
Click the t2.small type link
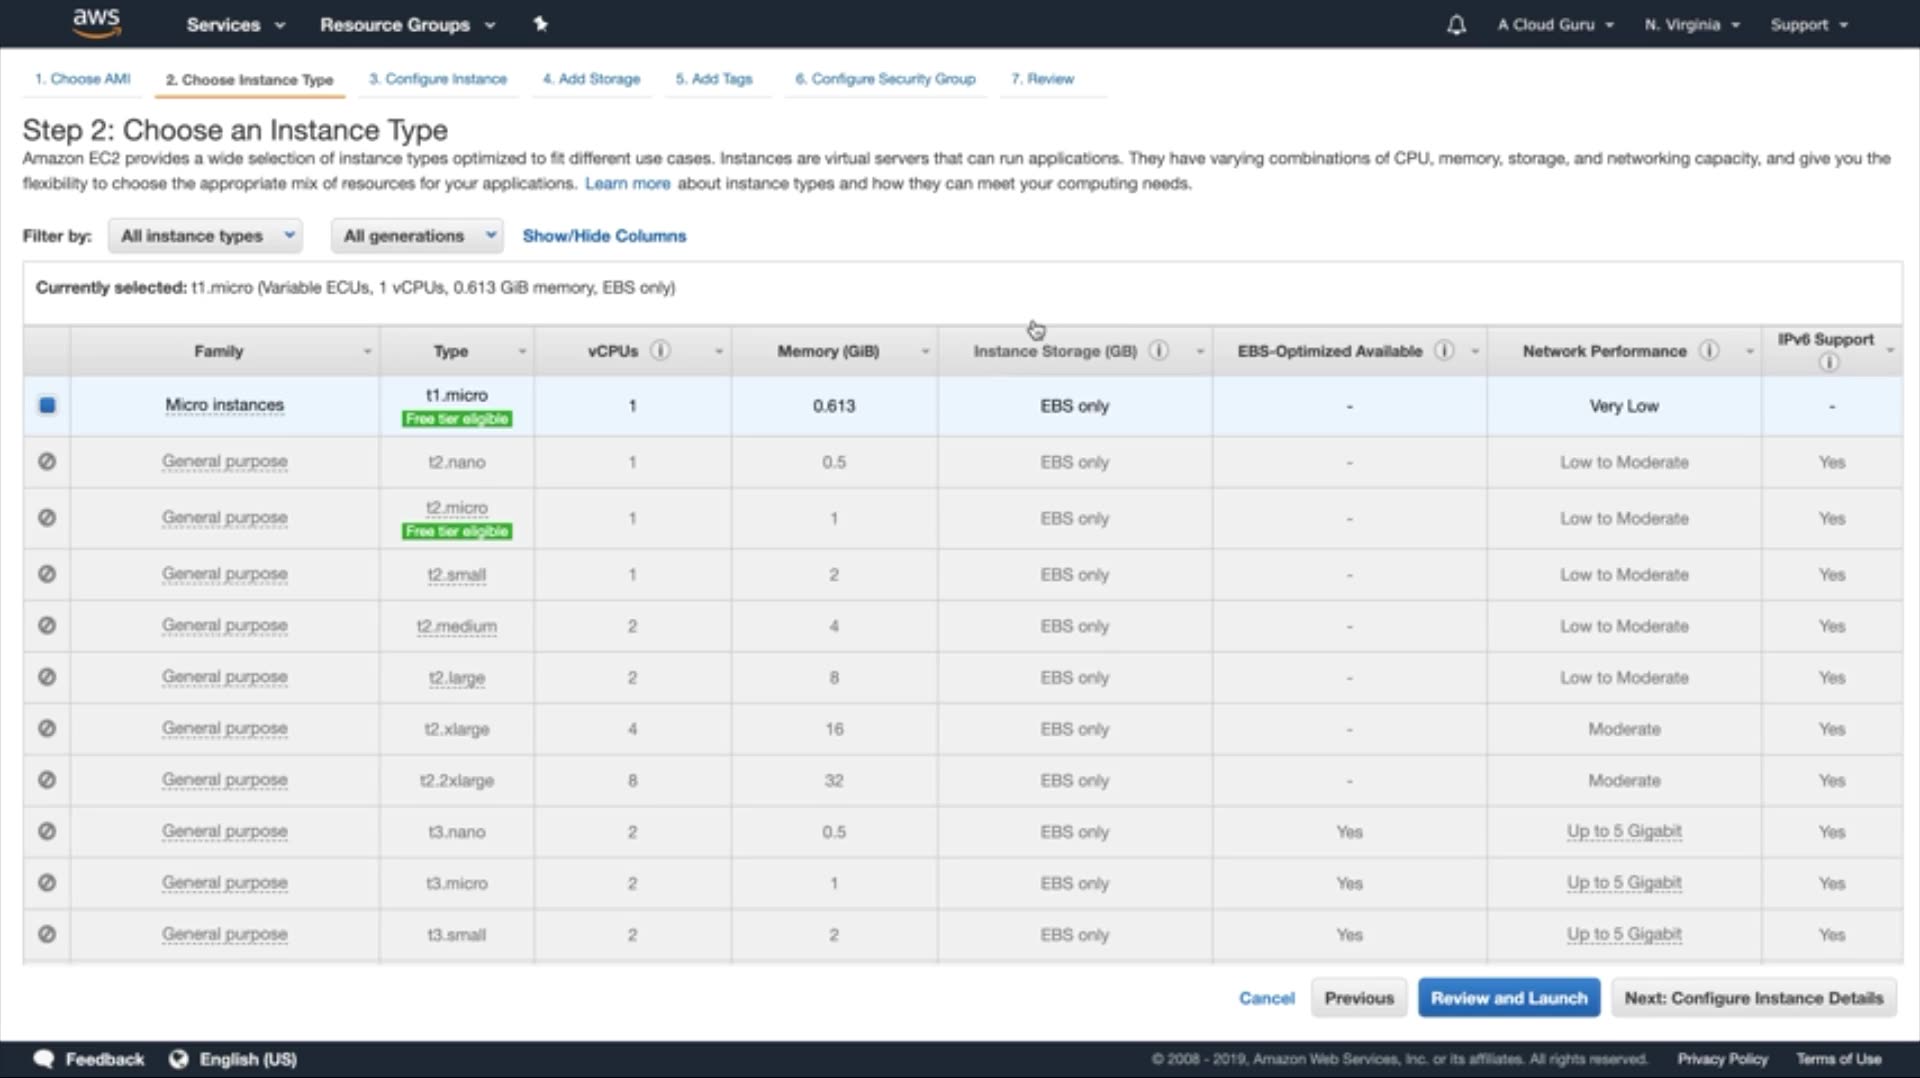coord(457,575)
